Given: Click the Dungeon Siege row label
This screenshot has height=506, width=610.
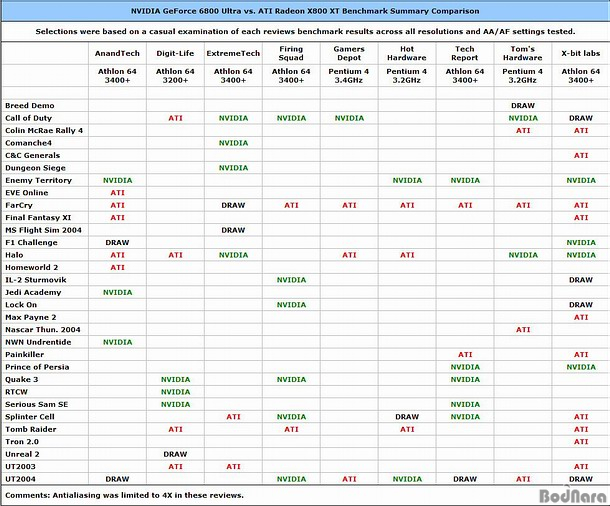Looking at the screenshot, I should coord(35,168).
